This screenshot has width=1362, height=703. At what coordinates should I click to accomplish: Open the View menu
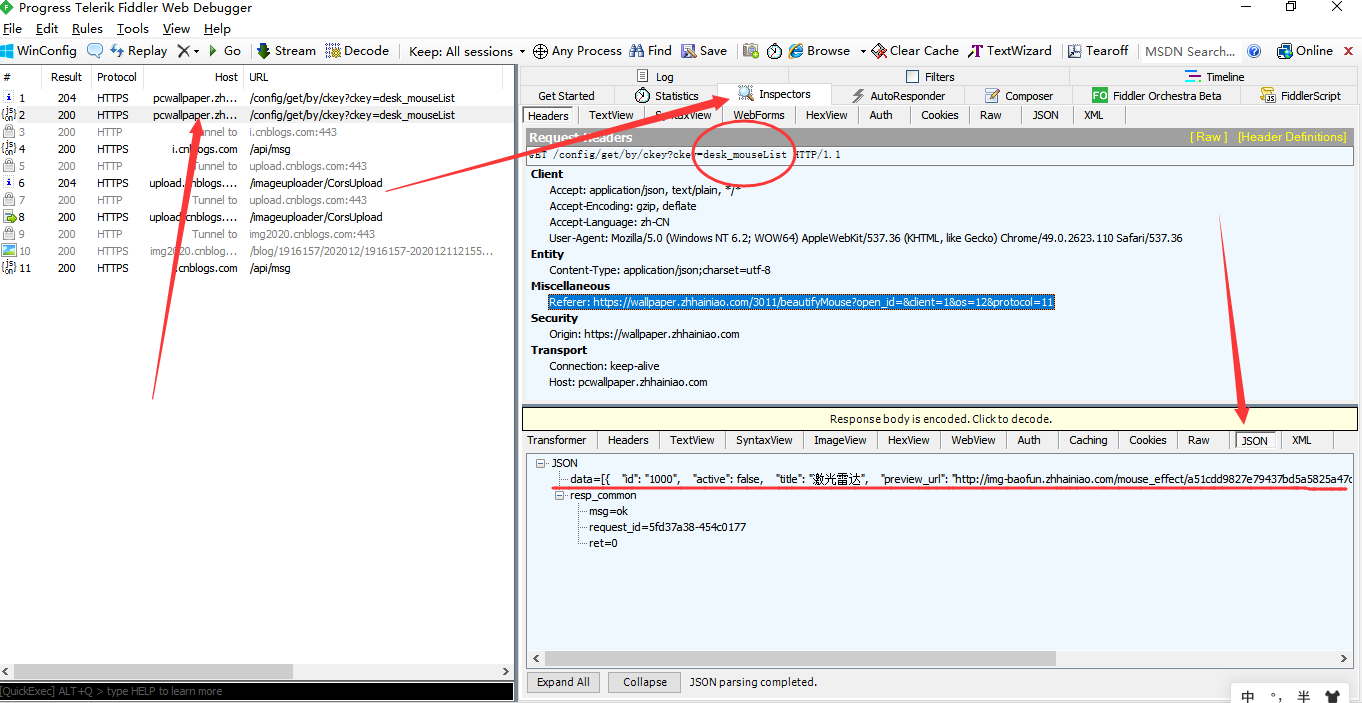176,29
